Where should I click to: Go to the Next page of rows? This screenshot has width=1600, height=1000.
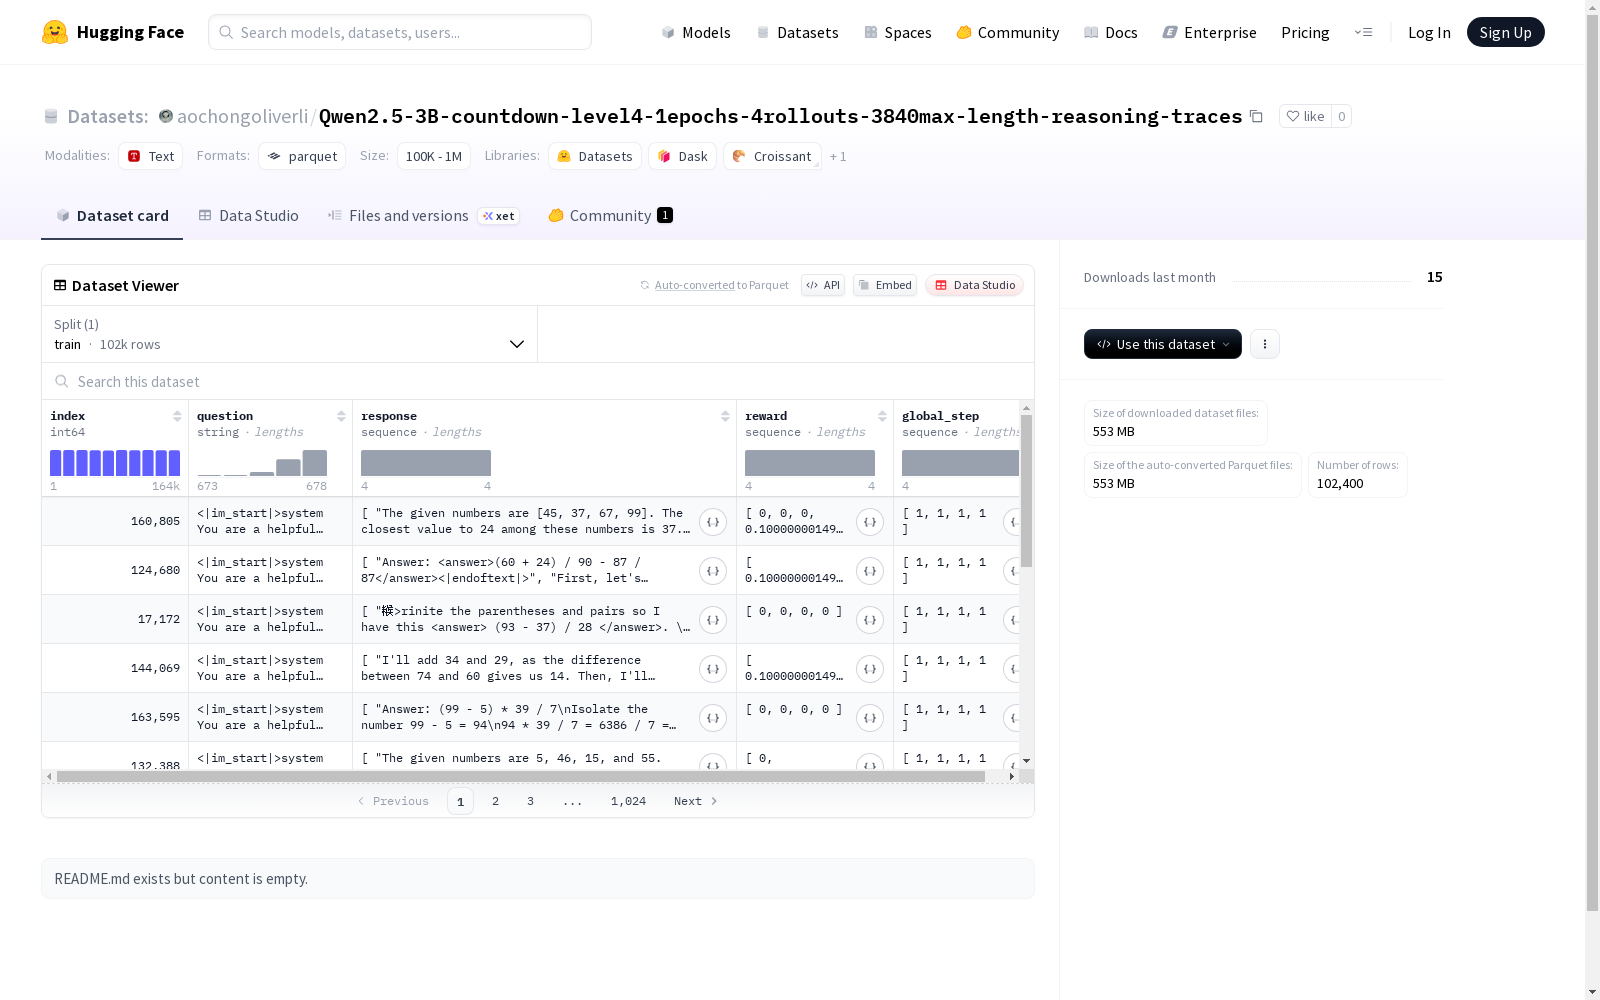coord(696,801)
